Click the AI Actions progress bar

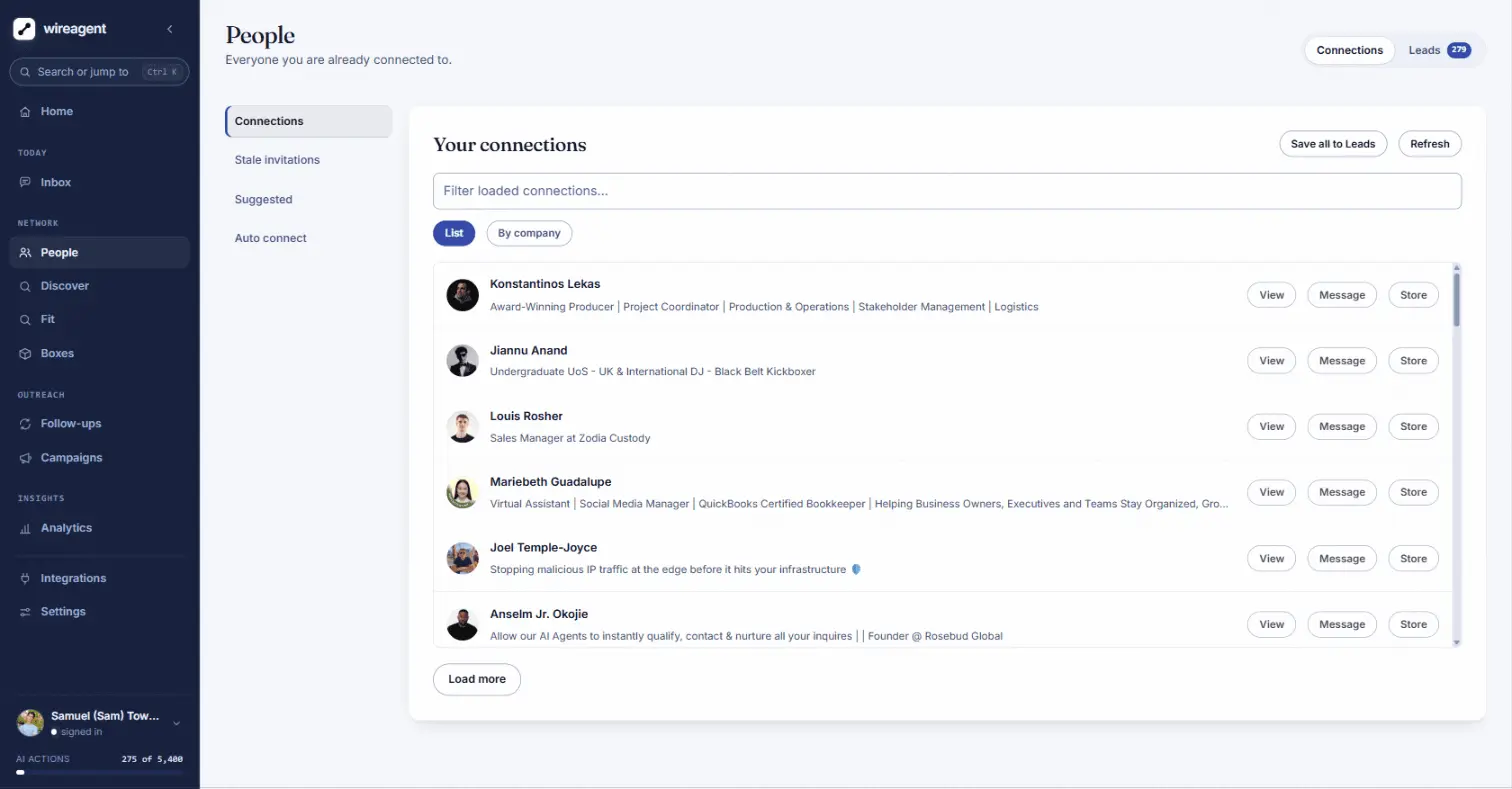tap(99, 773)
